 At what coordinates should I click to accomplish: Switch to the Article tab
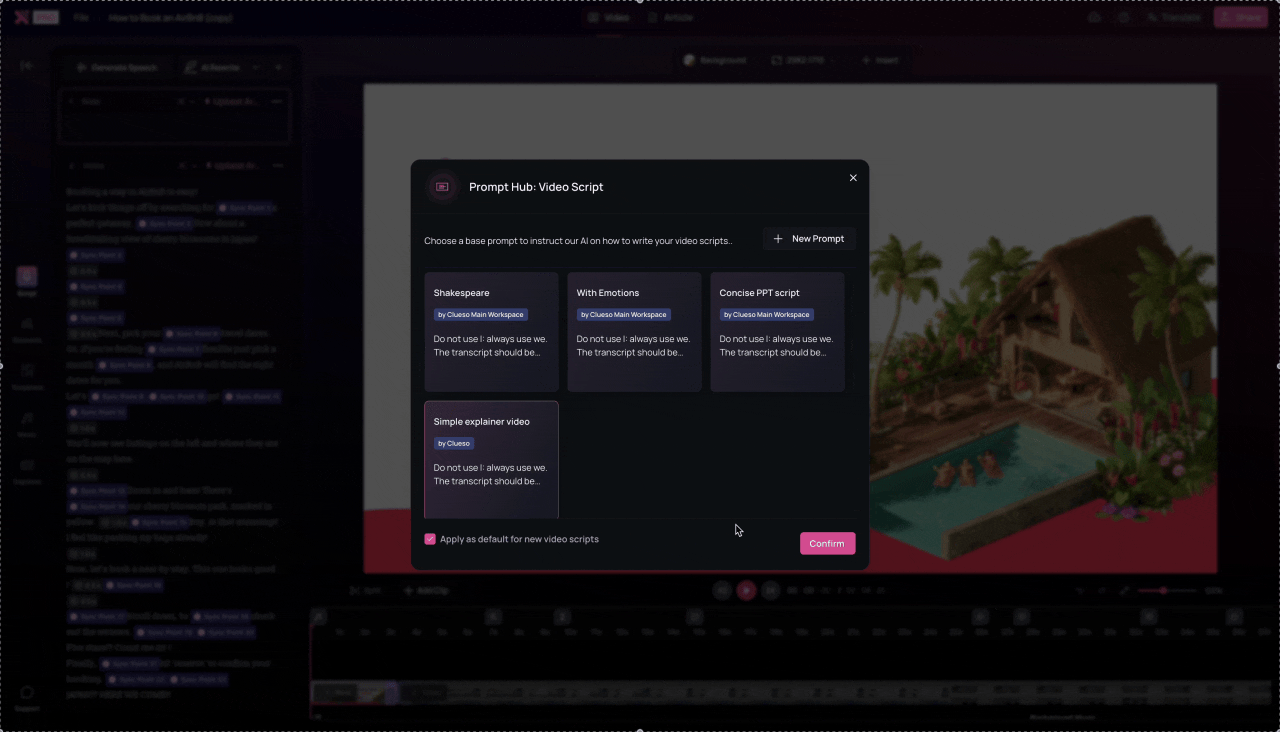pos(670,18)
